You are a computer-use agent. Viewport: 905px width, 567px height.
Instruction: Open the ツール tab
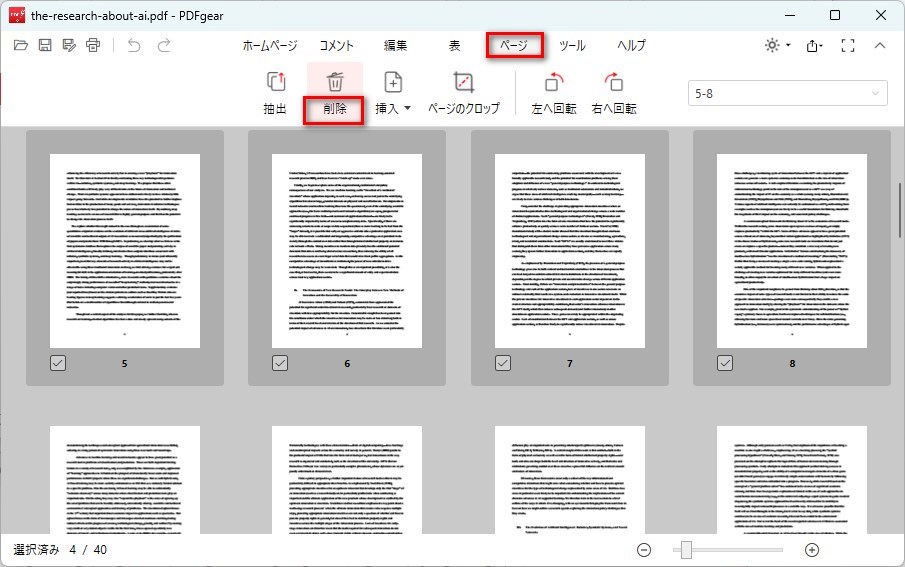[572, 46]
